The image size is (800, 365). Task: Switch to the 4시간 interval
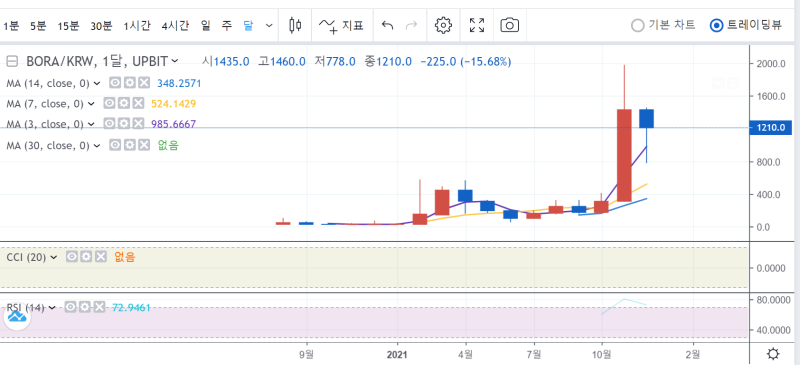point(175,26)
